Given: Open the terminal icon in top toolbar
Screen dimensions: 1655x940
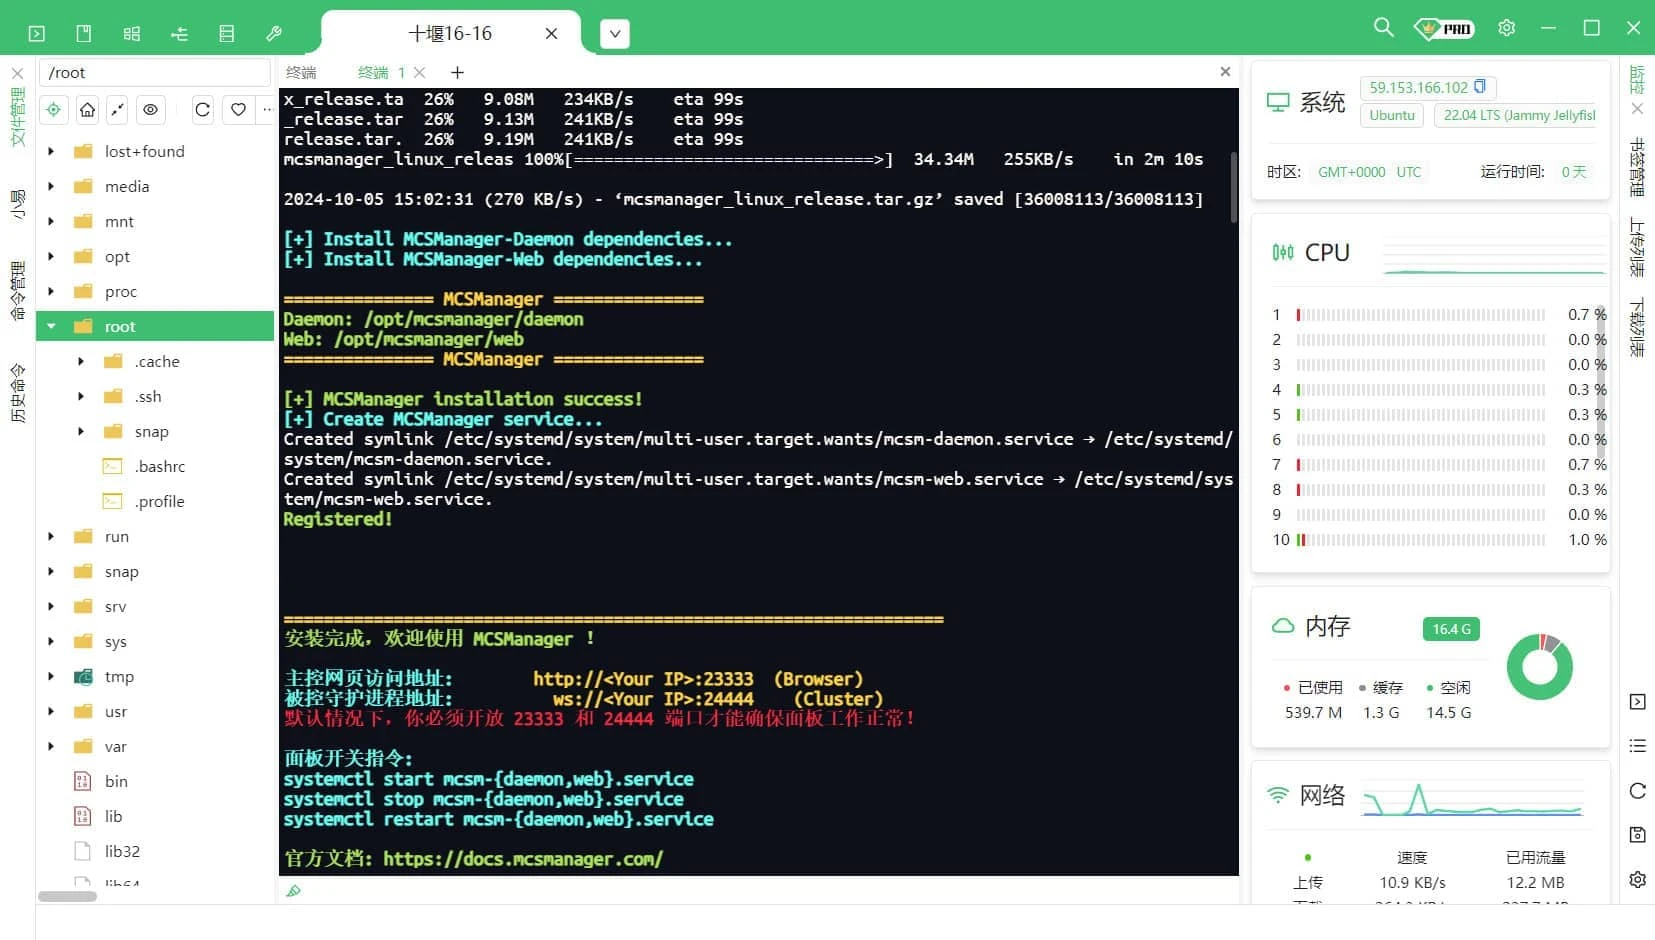Looking at the screenshot, I should (x=37, y=34).
